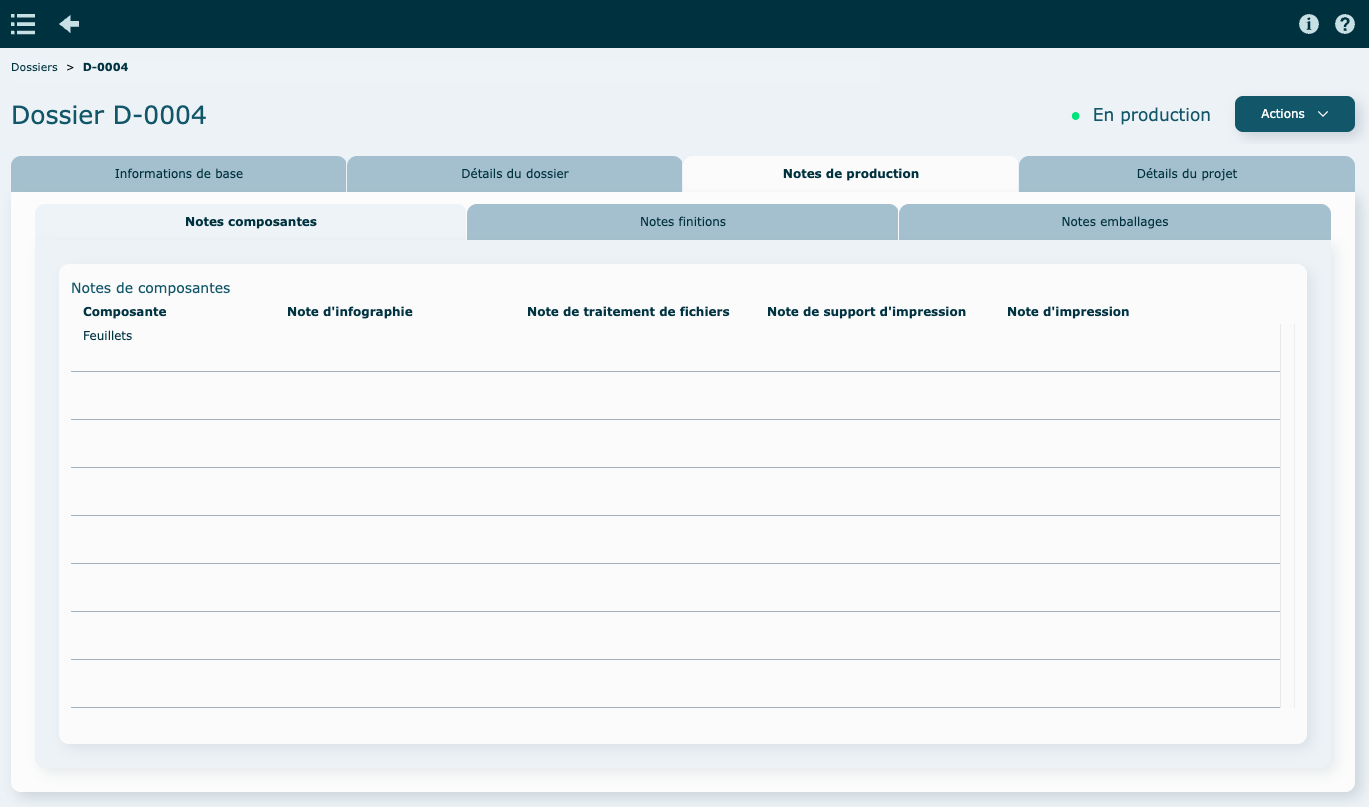Click the back arrow icon

coord(69,24)
